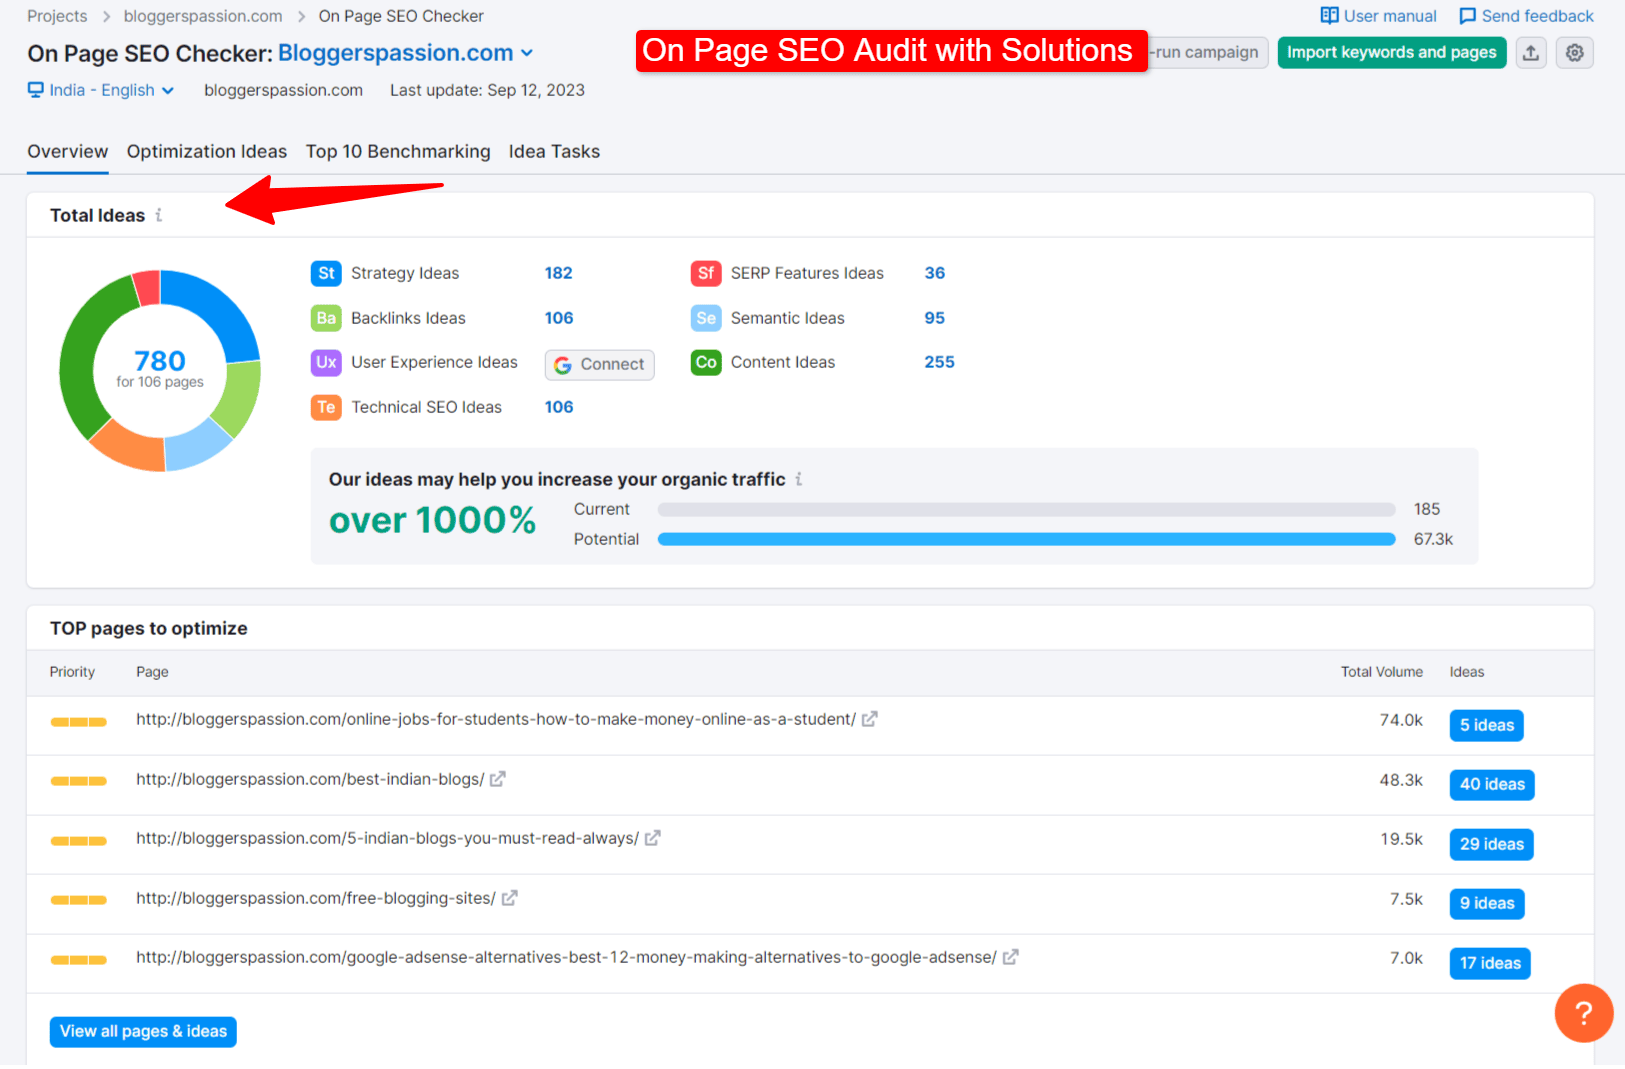Click the external link icon for free-blogging-sites page

510,898
